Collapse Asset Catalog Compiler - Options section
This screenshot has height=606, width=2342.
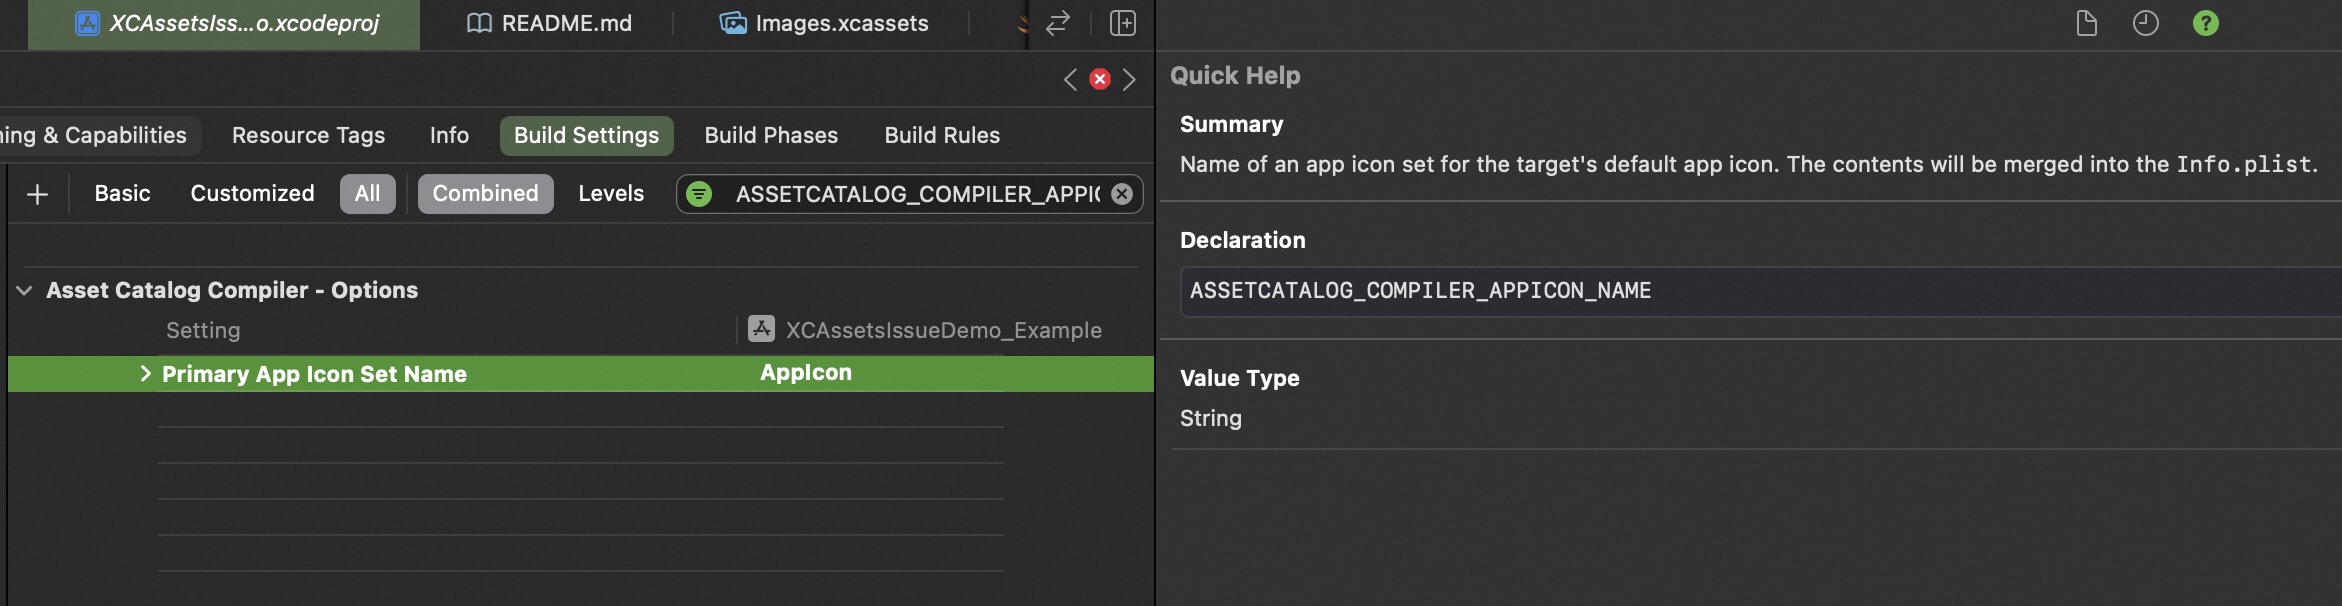click(24, 291)
